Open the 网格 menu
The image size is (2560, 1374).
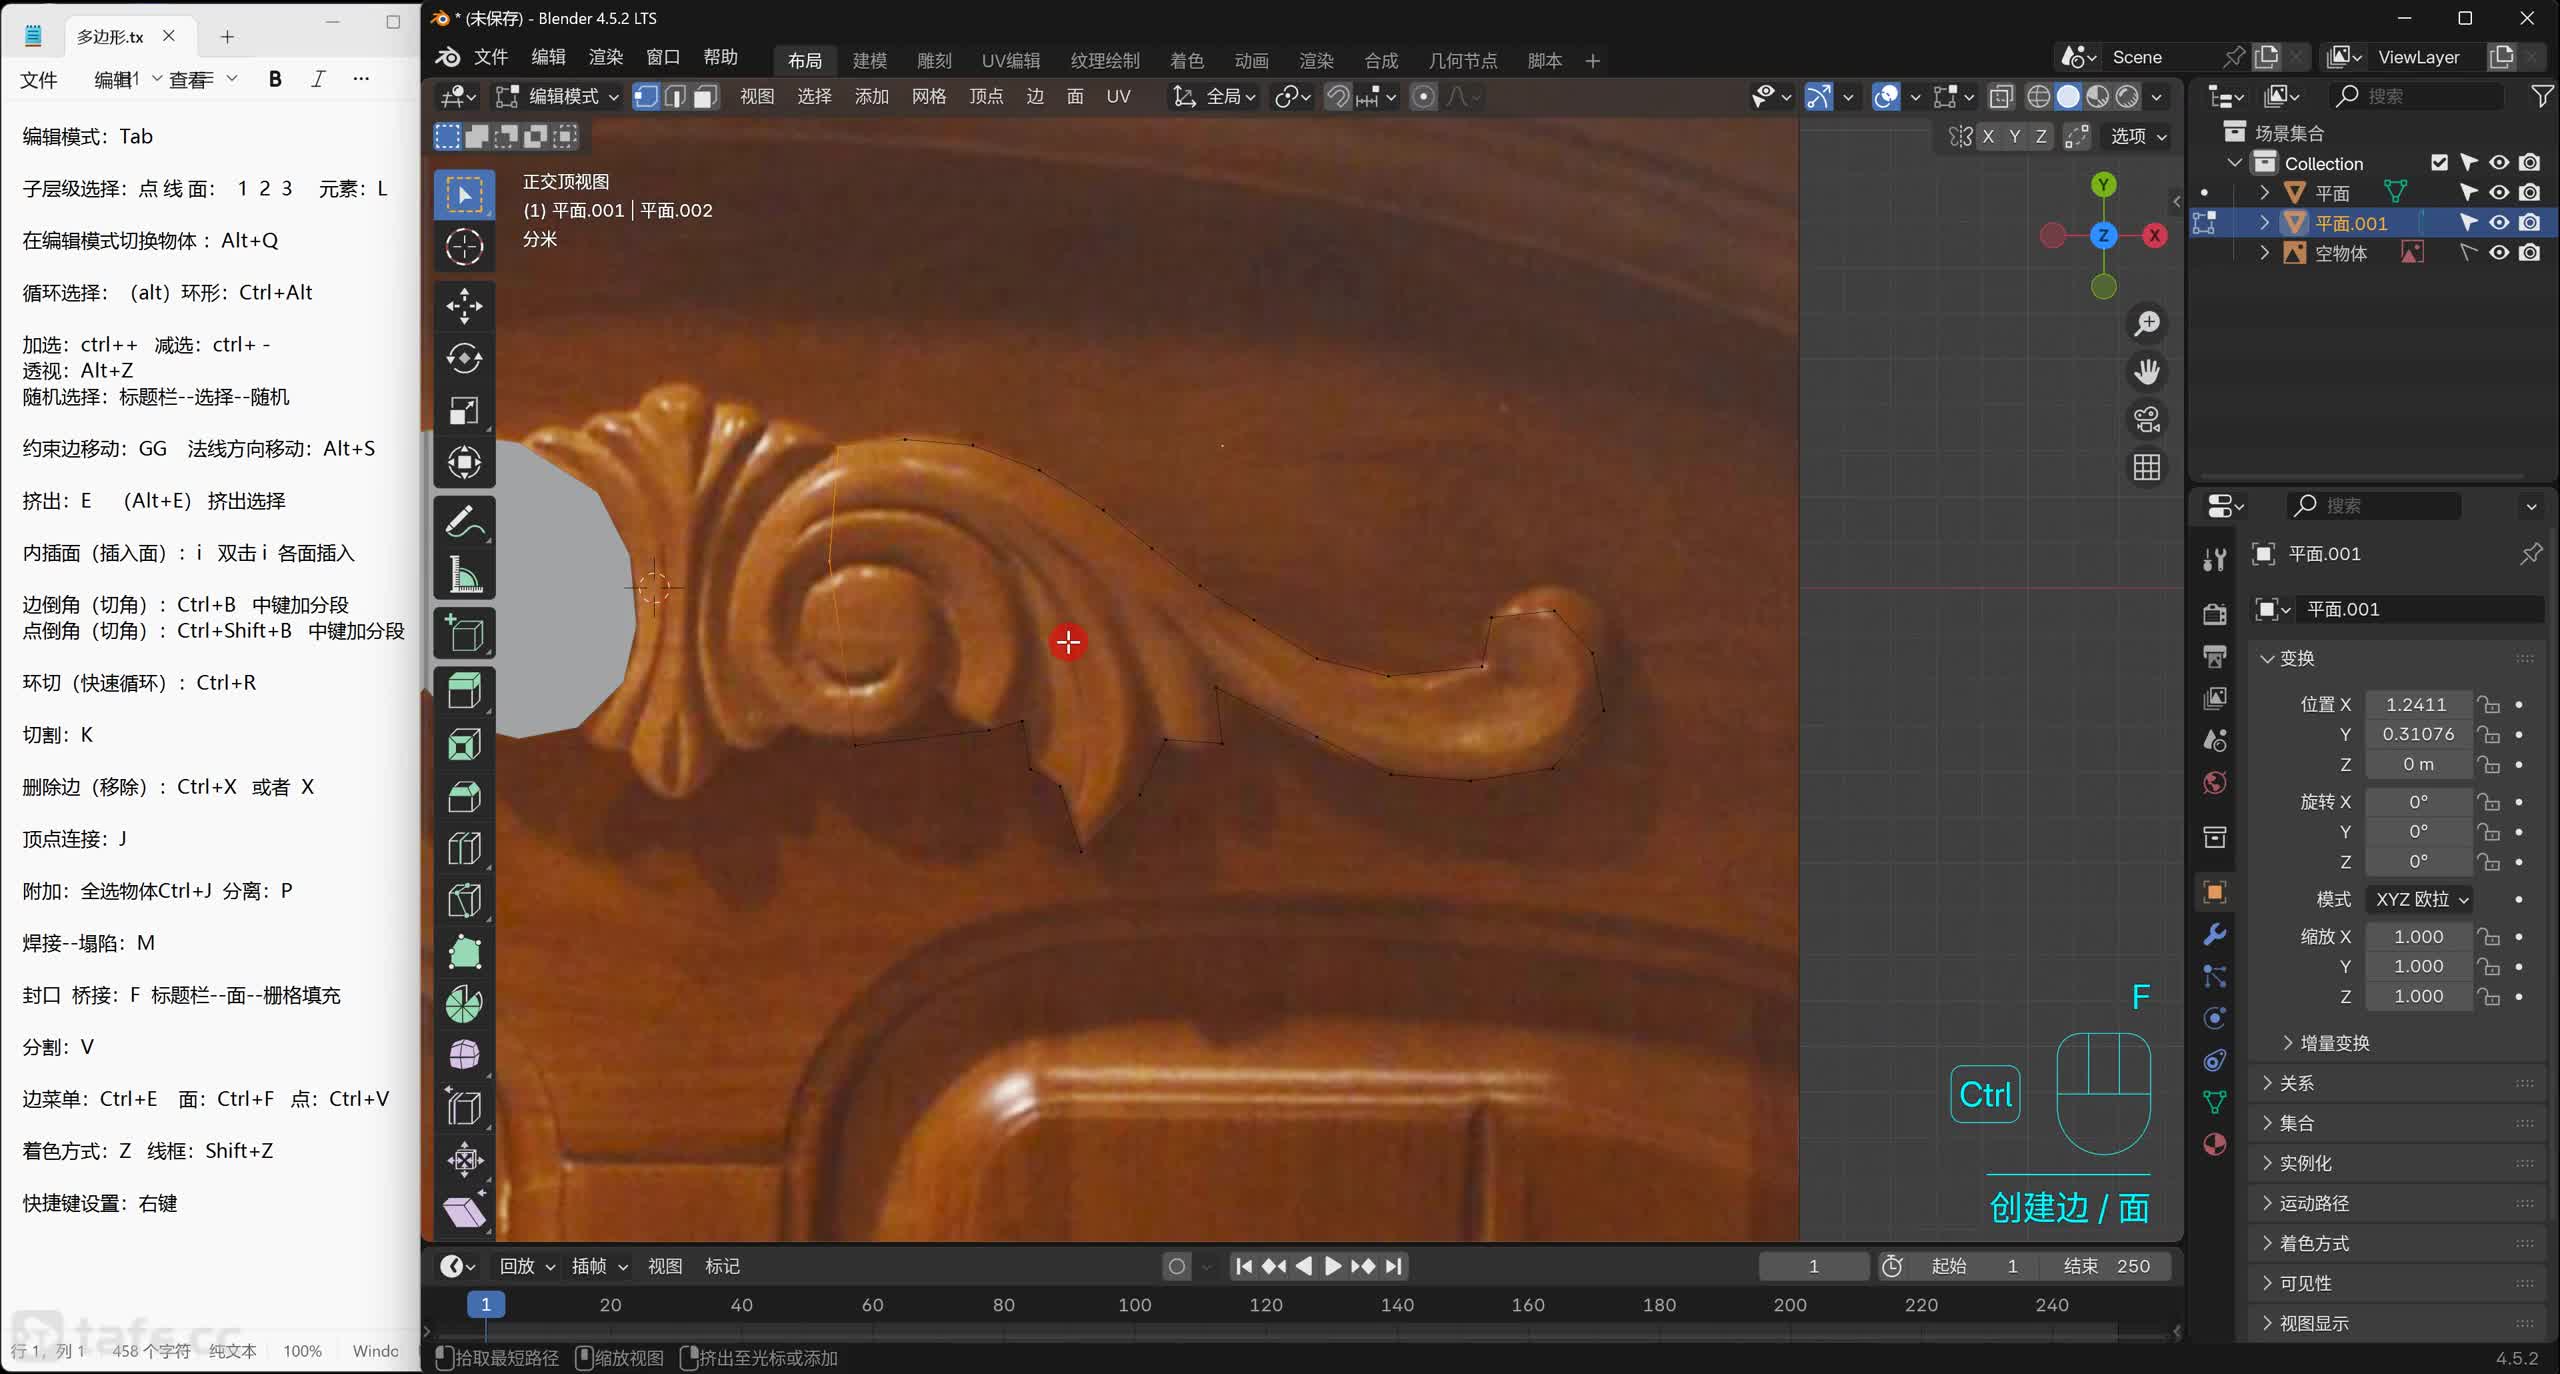(x=928, y=96)
